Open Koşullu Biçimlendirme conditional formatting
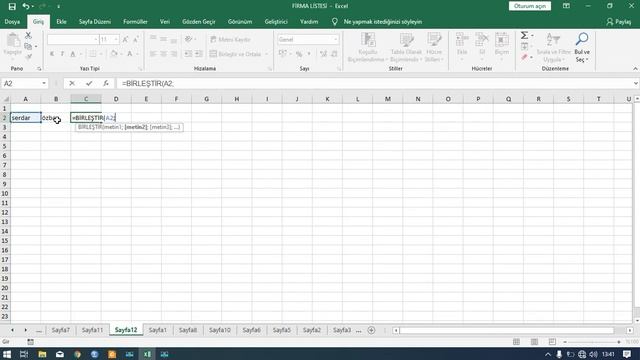The image size is (640, 360). (367, 47)
